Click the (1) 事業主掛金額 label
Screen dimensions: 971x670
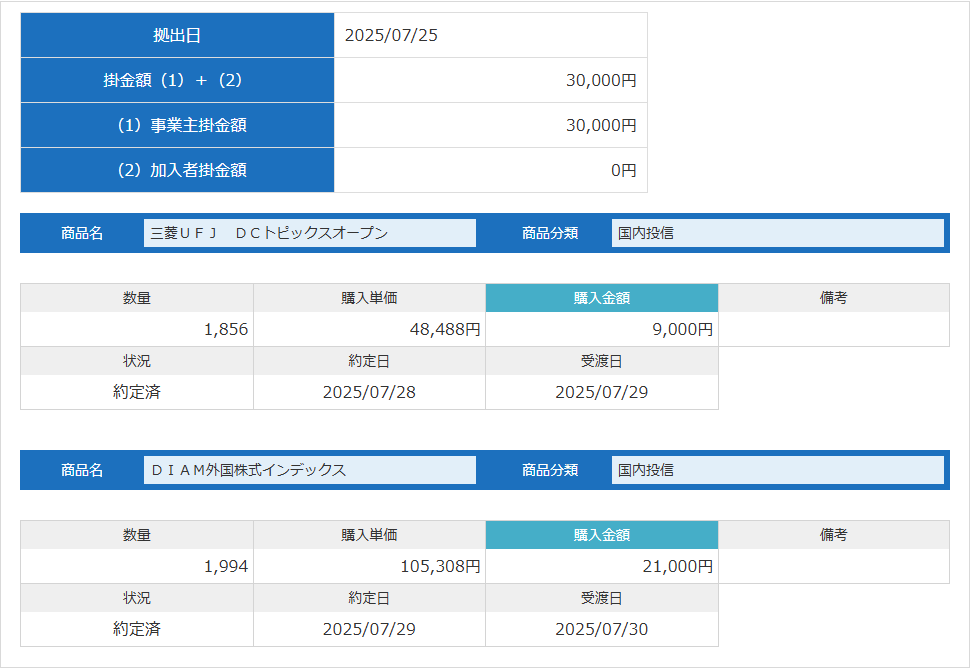(x=182, y=125)
